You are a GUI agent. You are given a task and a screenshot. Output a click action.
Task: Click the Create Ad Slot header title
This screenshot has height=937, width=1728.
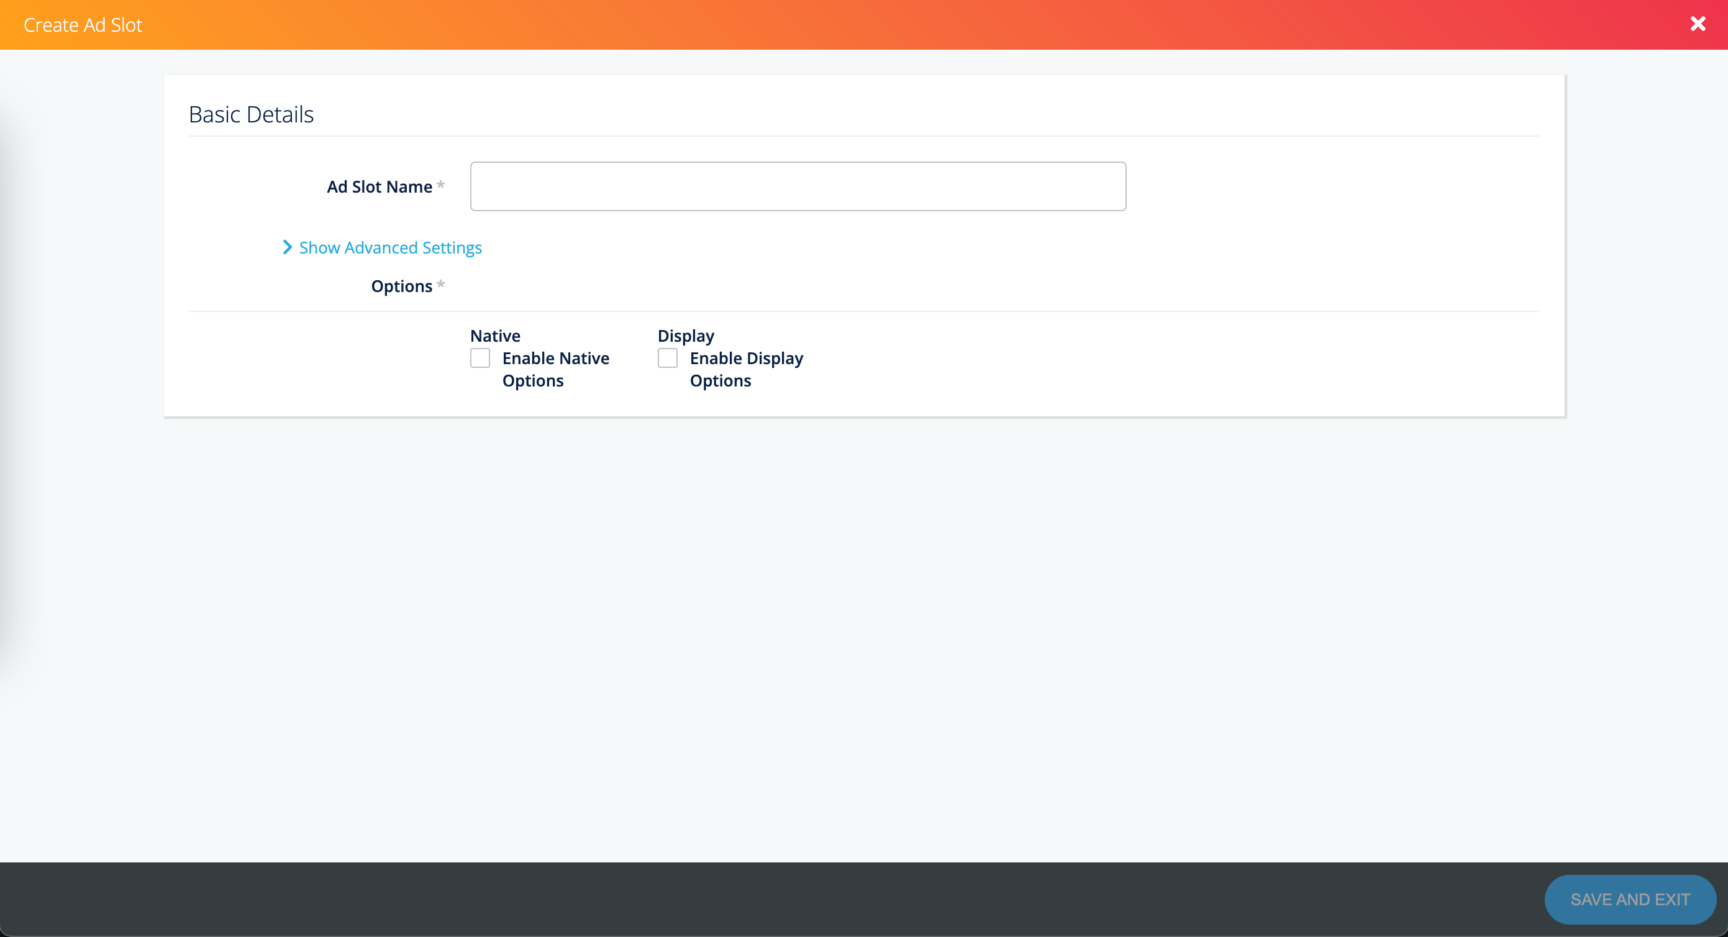(x=83, y=25)
